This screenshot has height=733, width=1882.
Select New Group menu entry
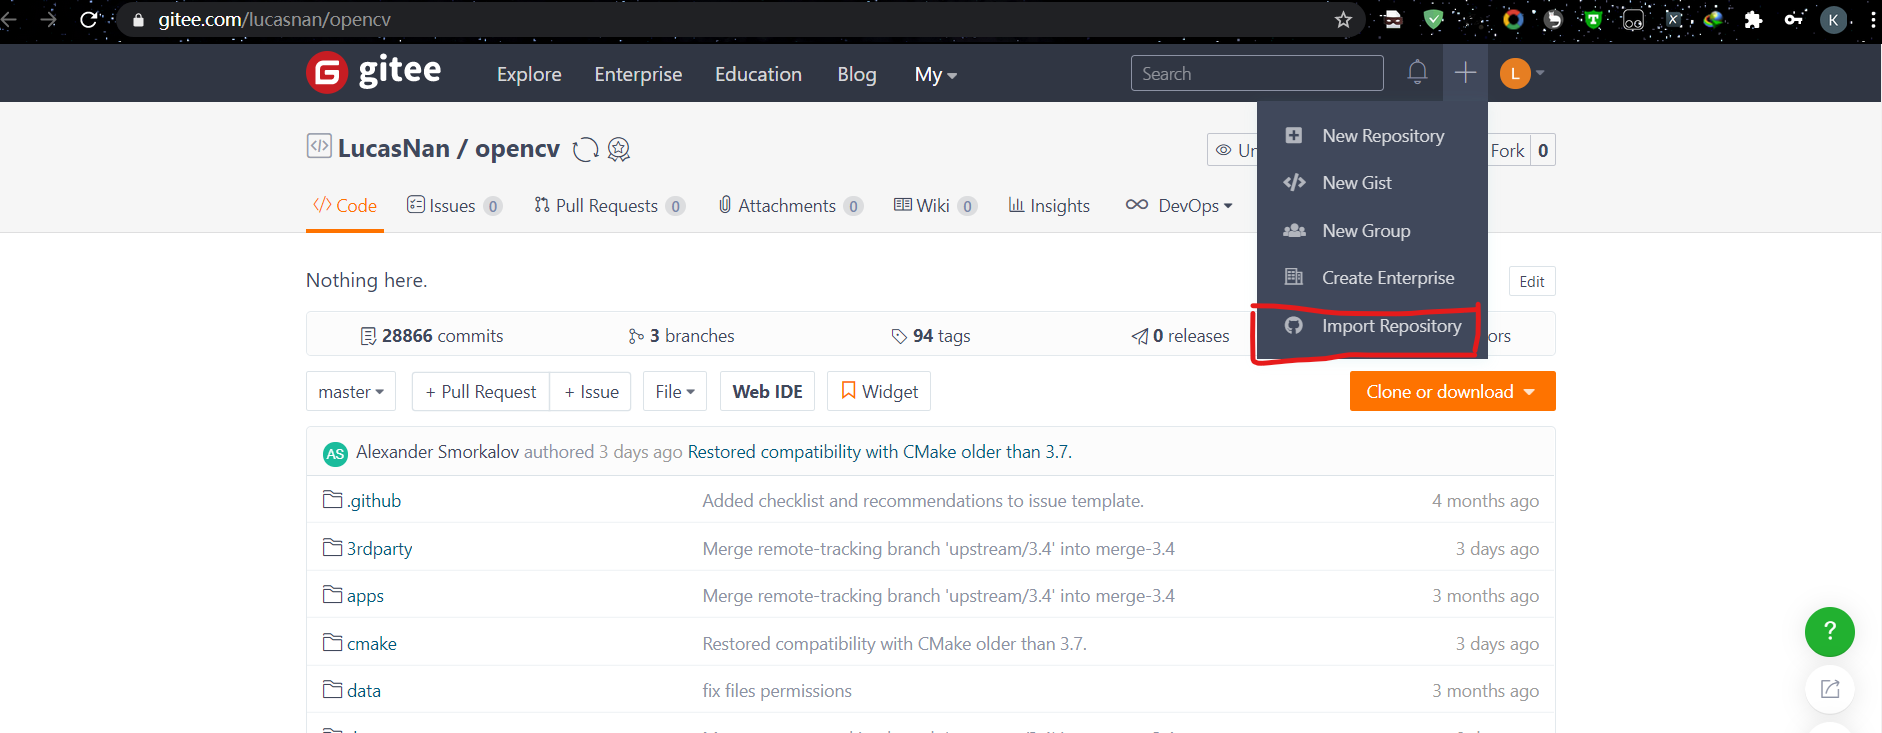point(1372,231)
